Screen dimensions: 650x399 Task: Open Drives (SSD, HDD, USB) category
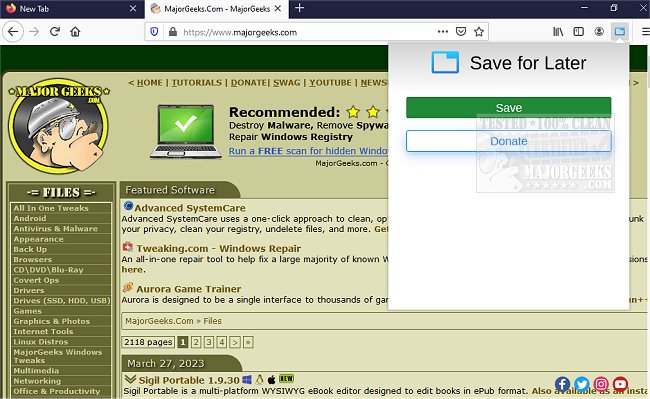click(61, 301)
